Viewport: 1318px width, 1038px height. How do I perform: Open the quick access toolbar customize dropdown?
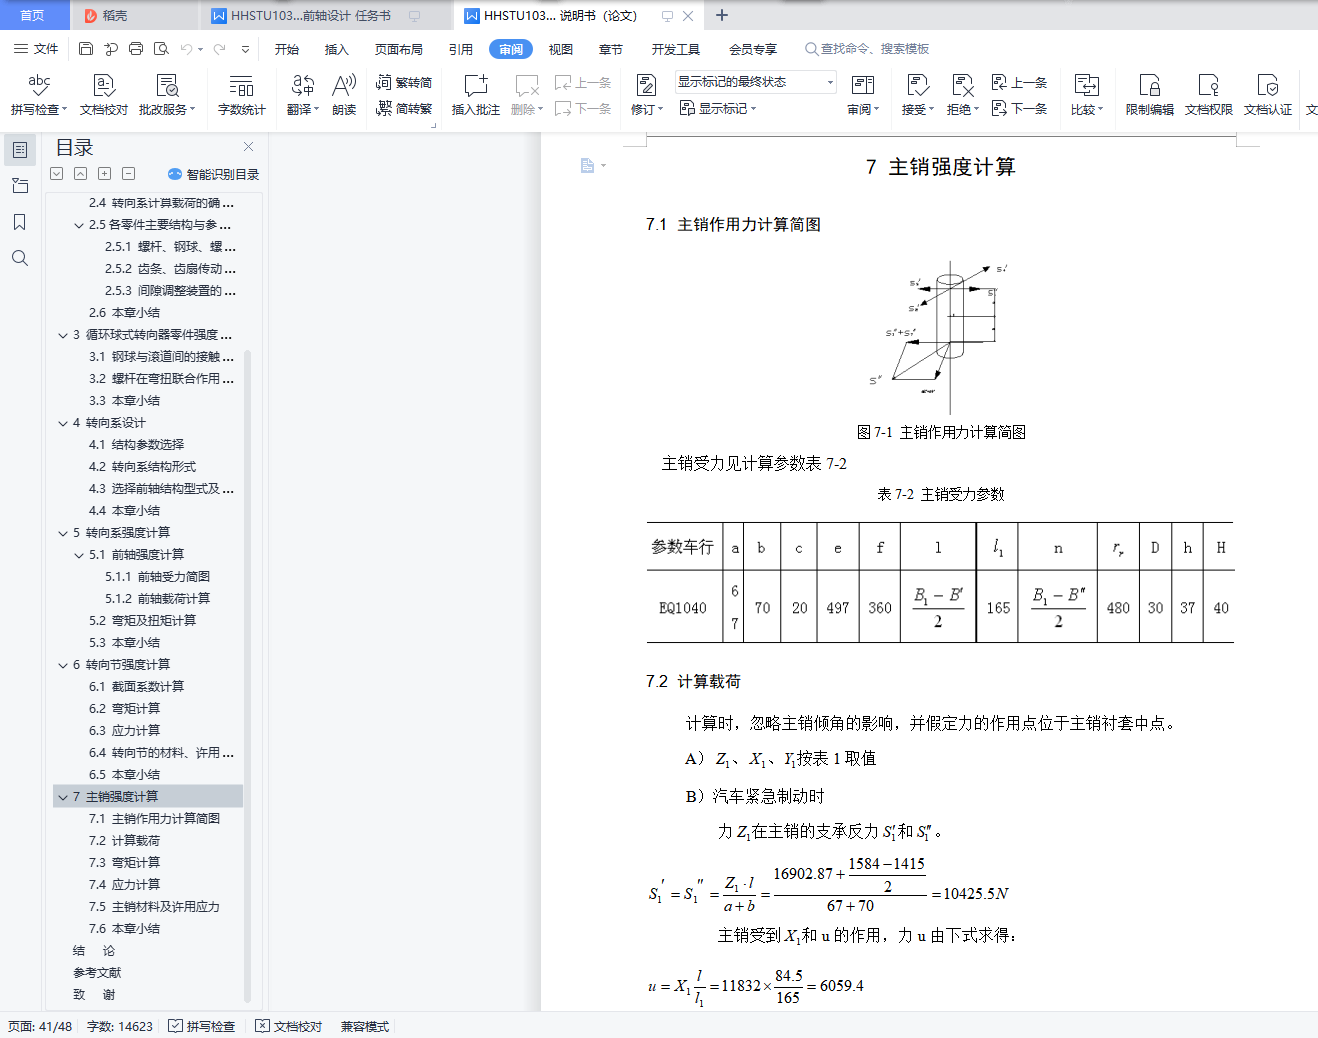[245, 49]
